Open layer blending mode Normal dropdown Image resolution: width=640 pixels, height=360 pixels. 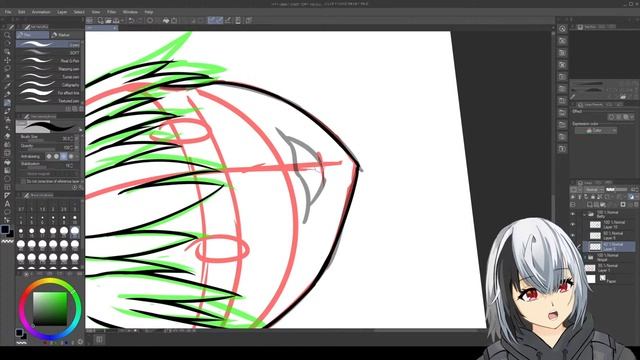[x=594, y=190]
